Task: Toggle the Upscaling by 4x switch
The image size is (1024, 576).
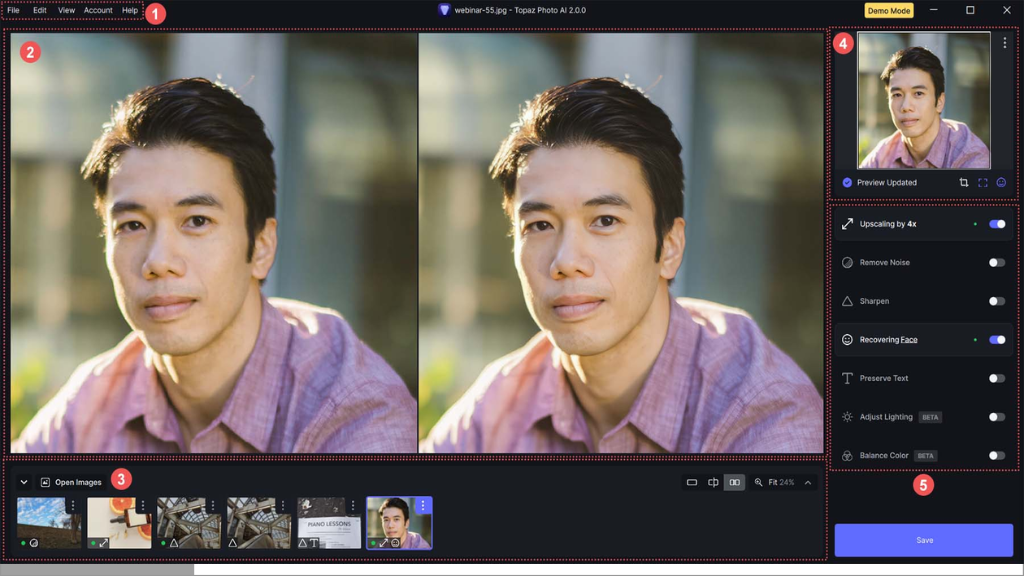Action: tap(997, 224)
